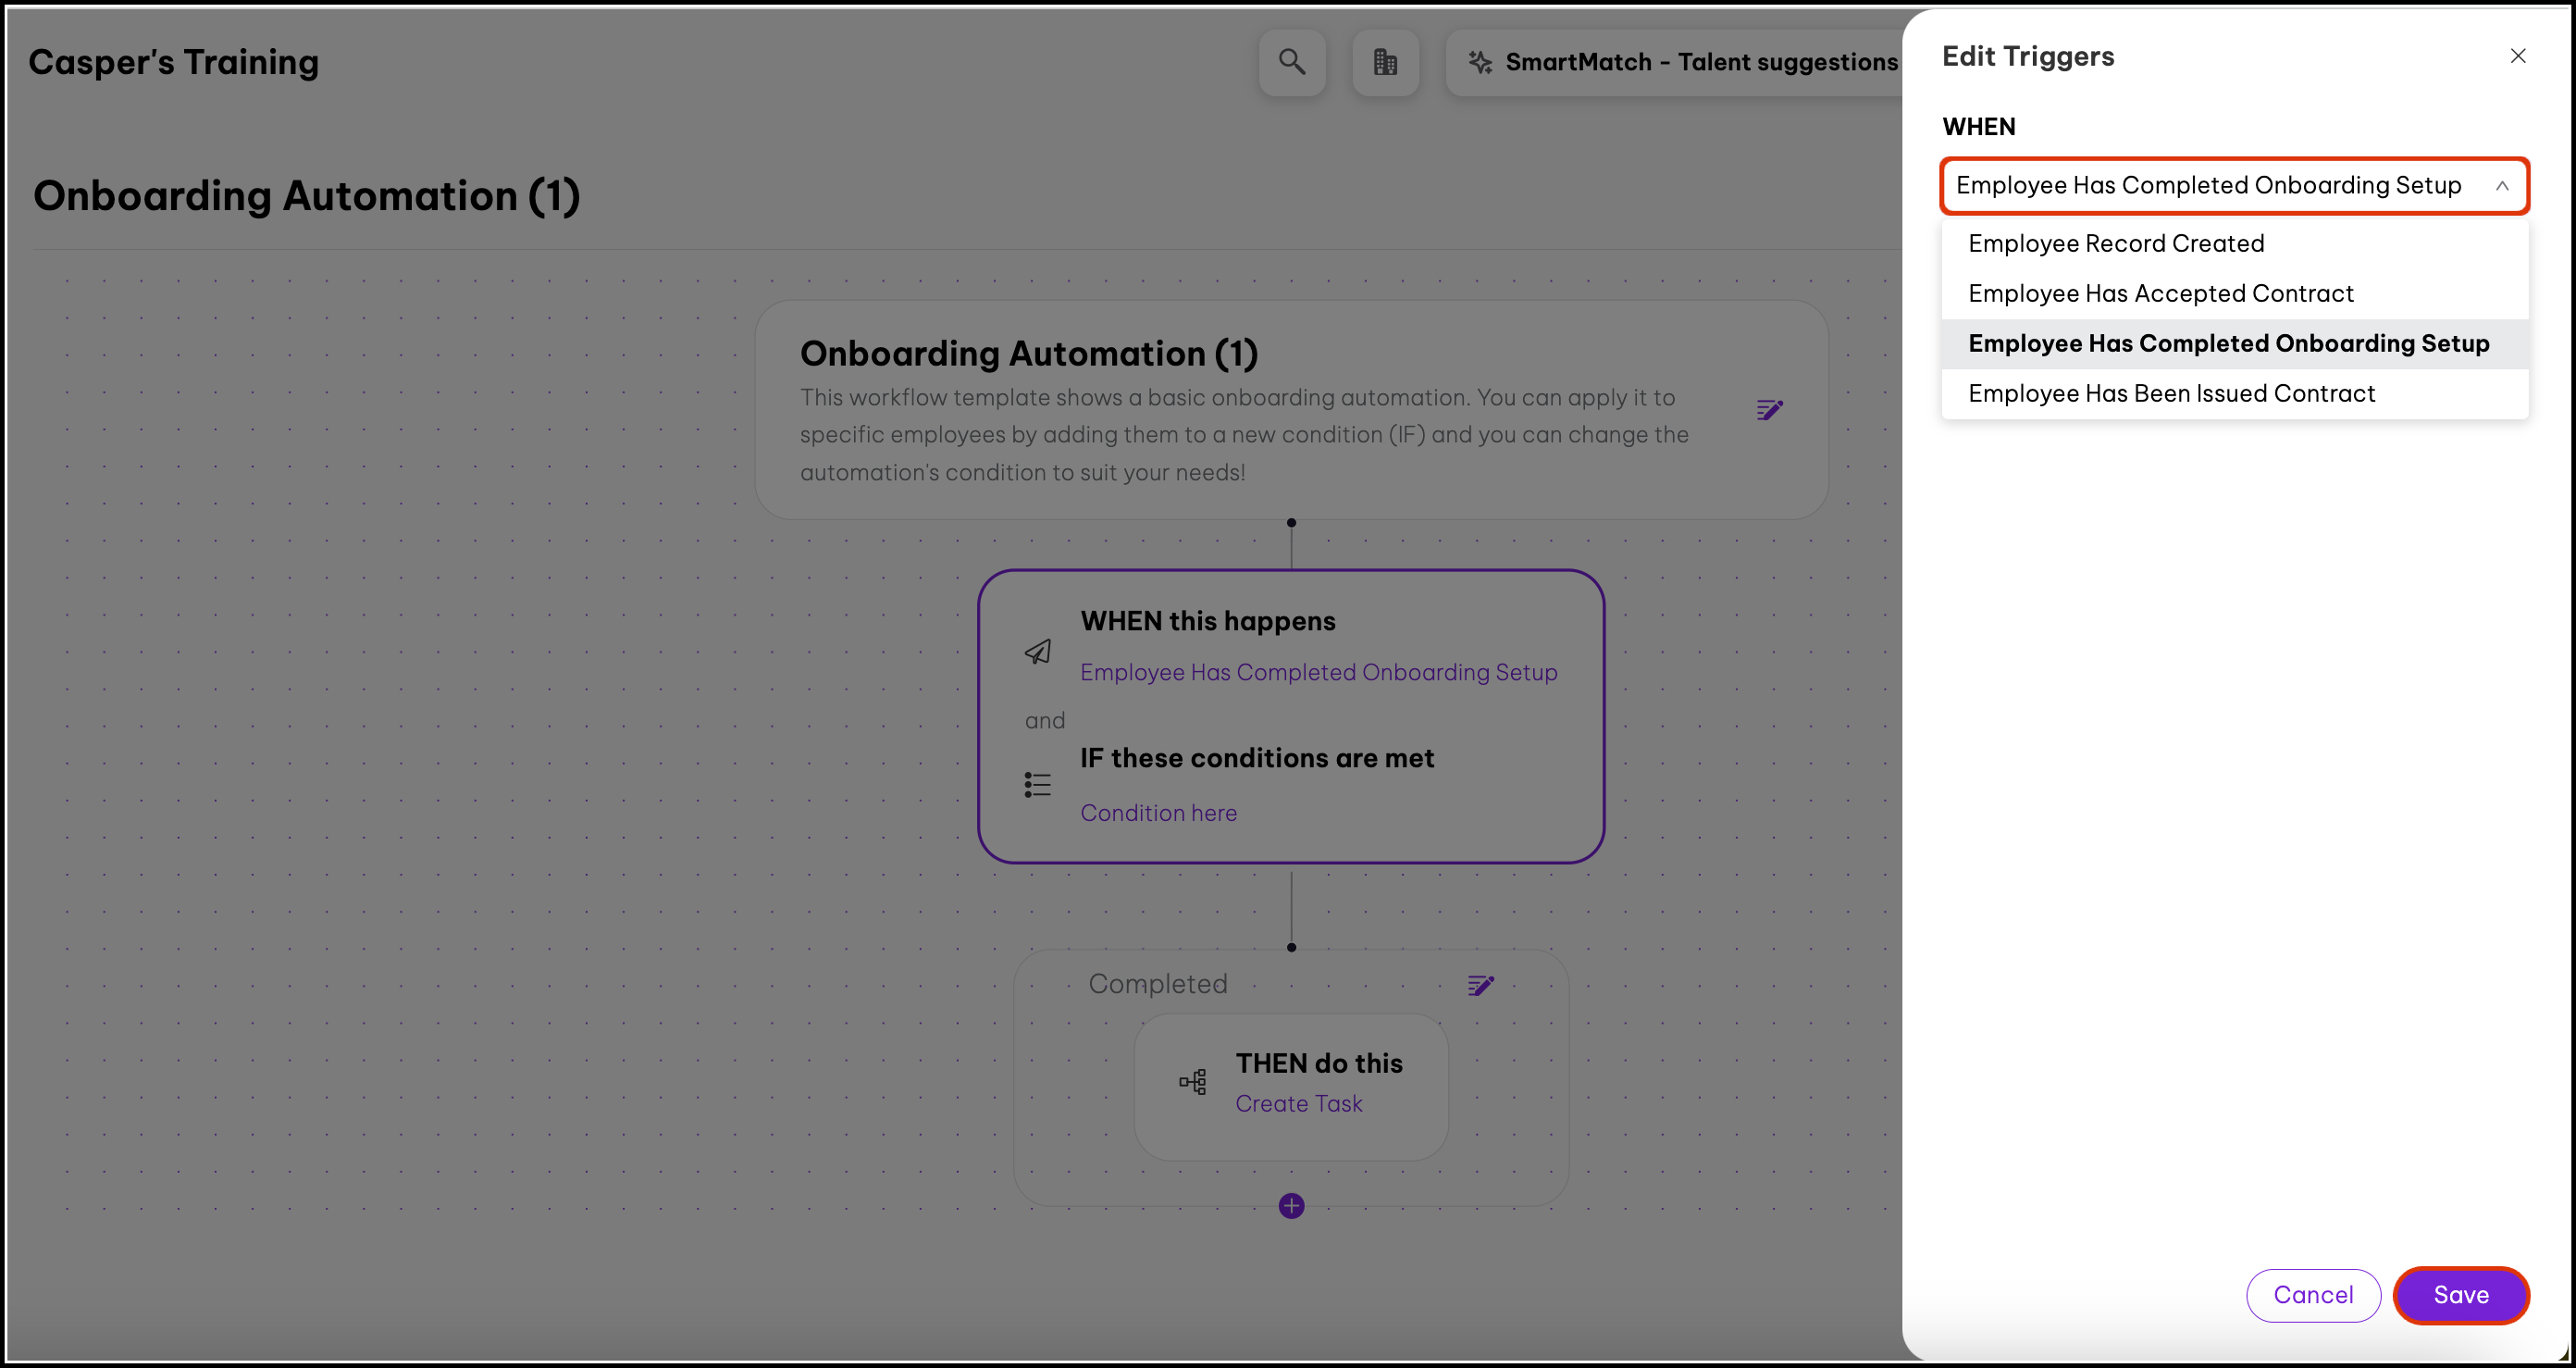Pick Employee Has Been Issued Contract

[2171, 394]
